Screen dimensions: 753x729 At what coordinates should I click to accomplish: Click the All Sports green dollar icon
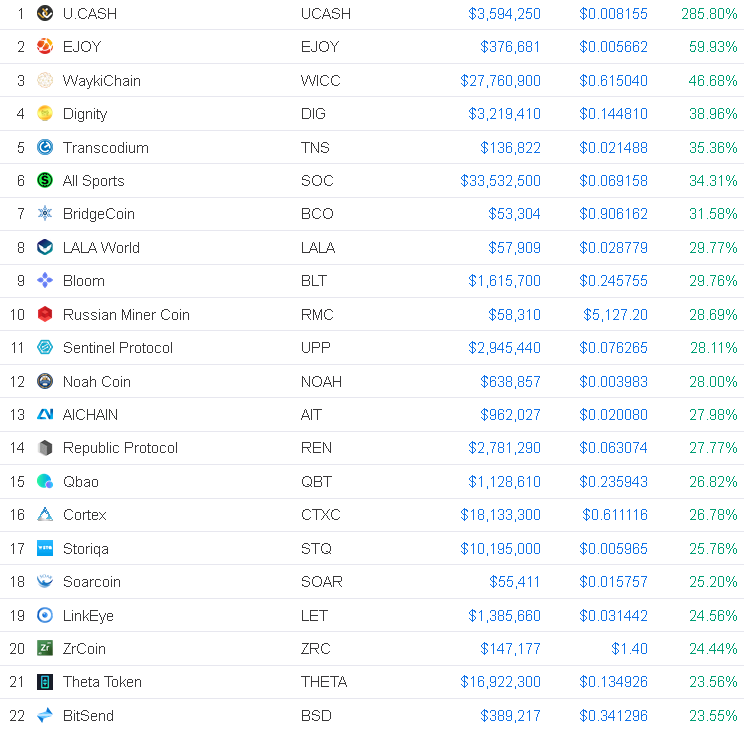[x=45, y=180]
